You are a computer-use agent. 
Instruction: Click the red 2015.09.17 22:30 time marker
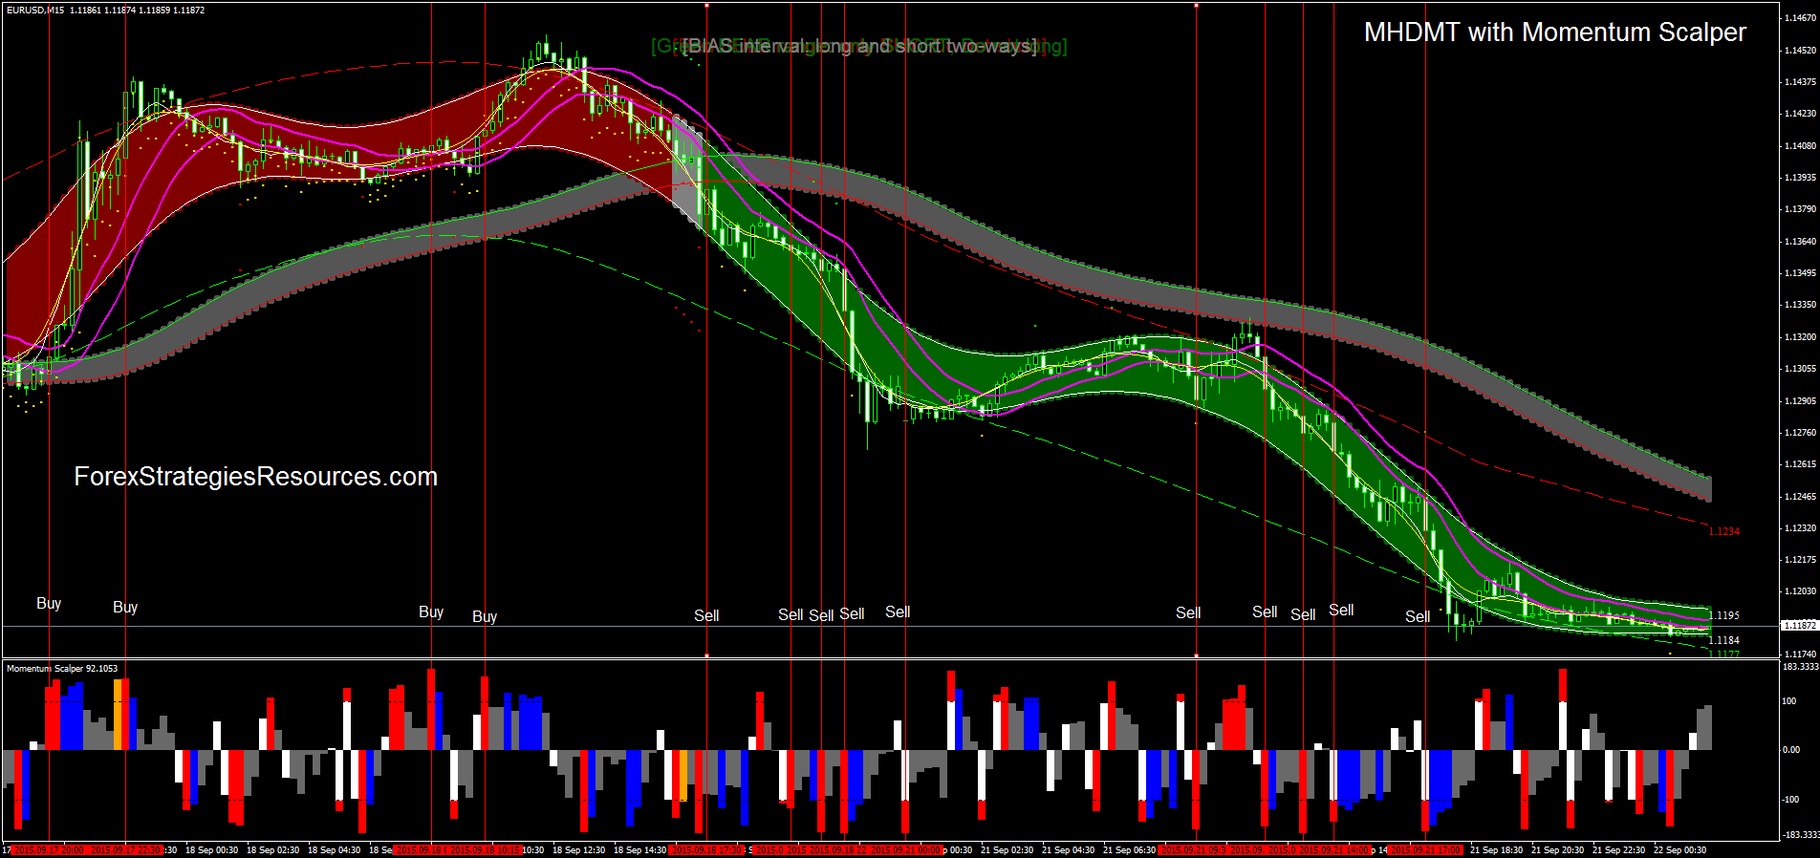[125, 850]
